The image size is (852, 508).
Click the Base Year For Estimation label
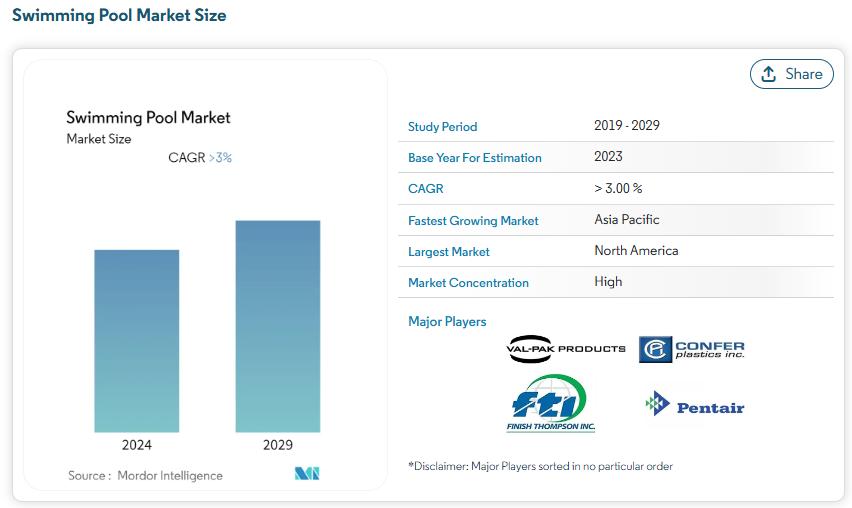(x=474, y=158)
